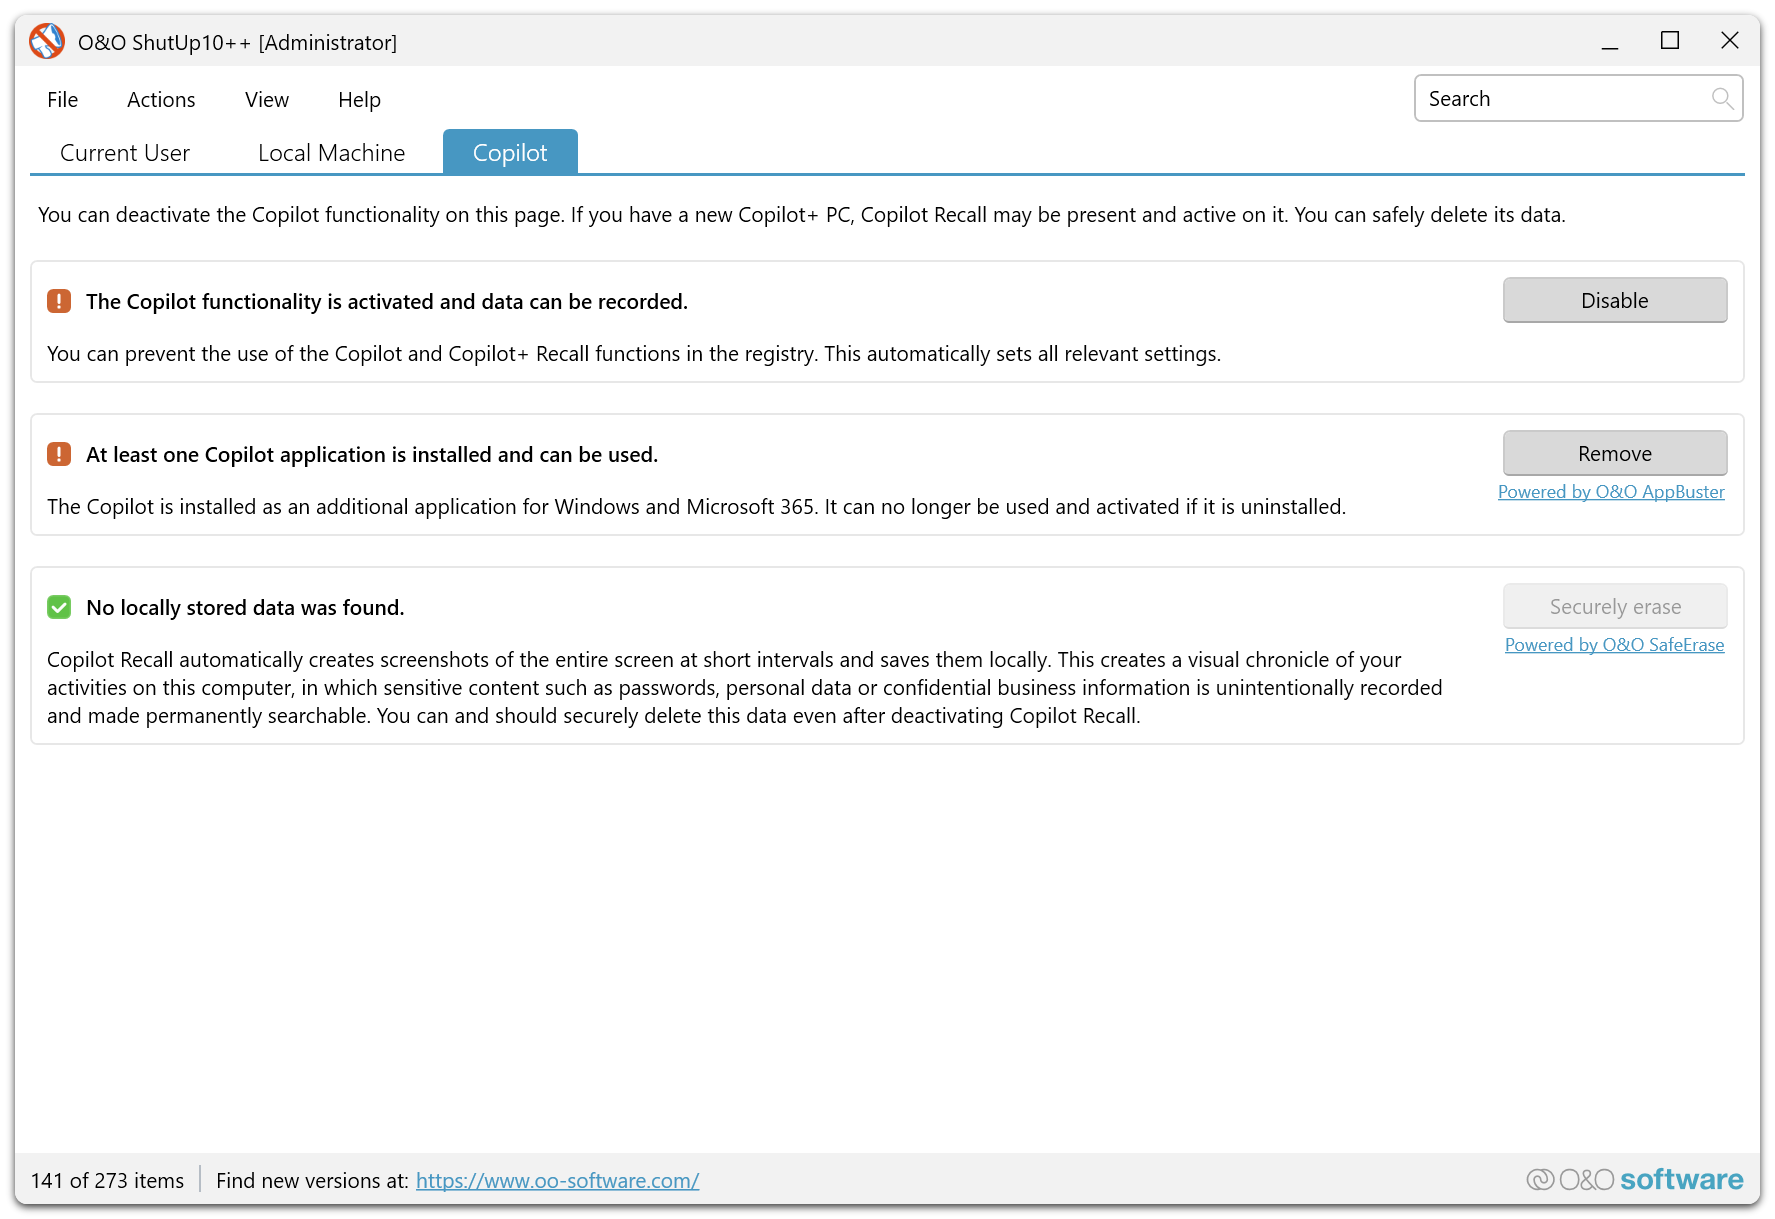Click the green checkmark for locally stored data
Image resolution: width=1775 pixels, height=1219 pixels.
click(x=59, y=607)
